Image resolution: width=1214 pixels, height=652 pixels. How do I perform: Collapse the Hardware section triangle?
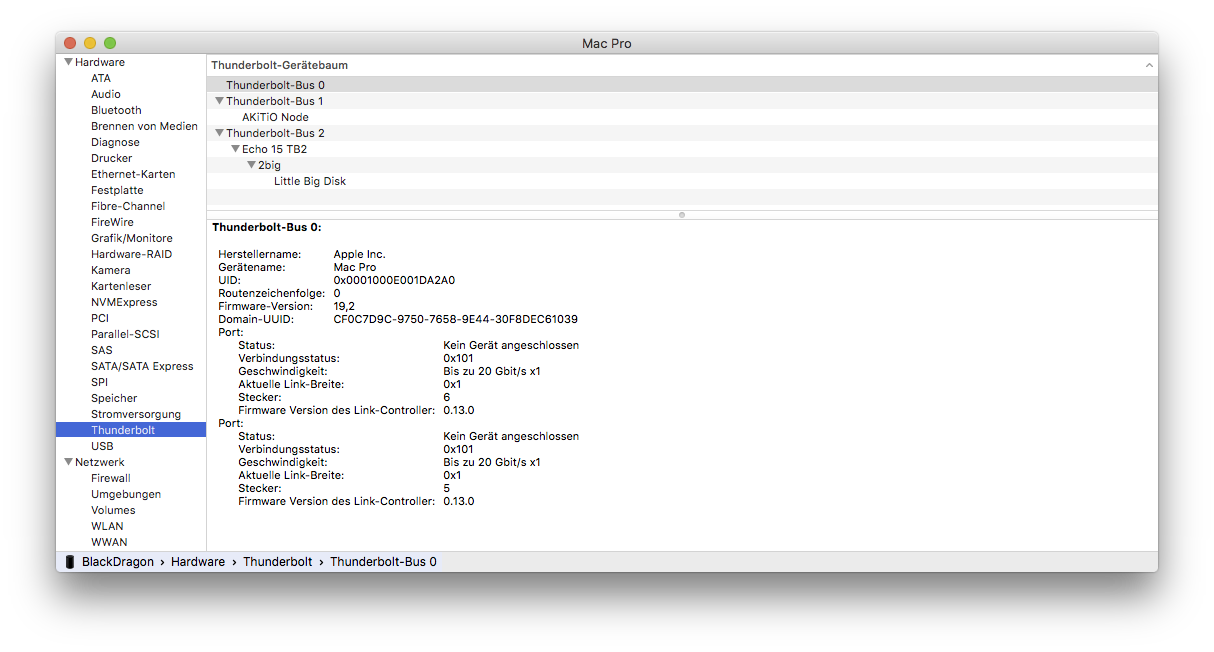coord(69,62)
